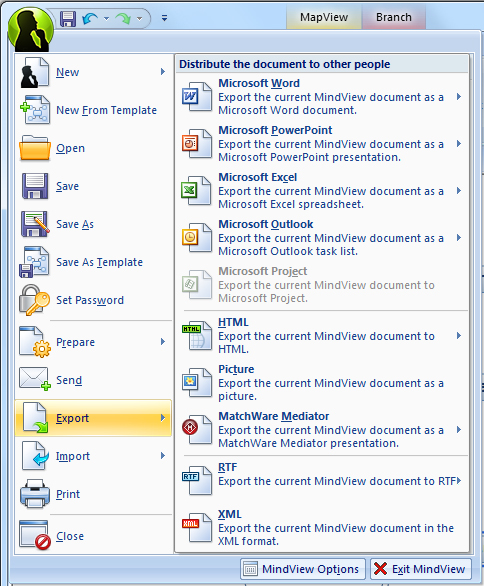Expand the HTML export submenu arrow
Viewport: 484px width, 586px height.
click(x=459, y=336)
